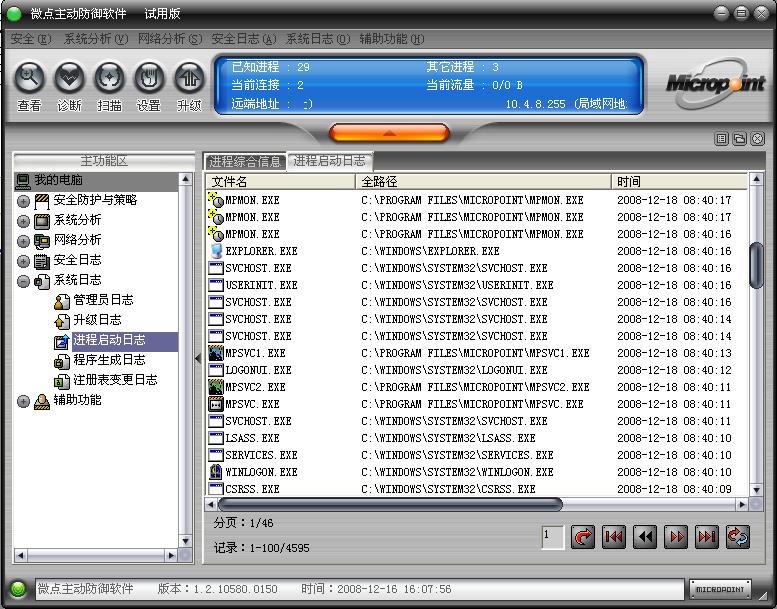Viewport: 777px width, 609px height.
Task: Click the page number input field
Action: click(x=553, y=537)
